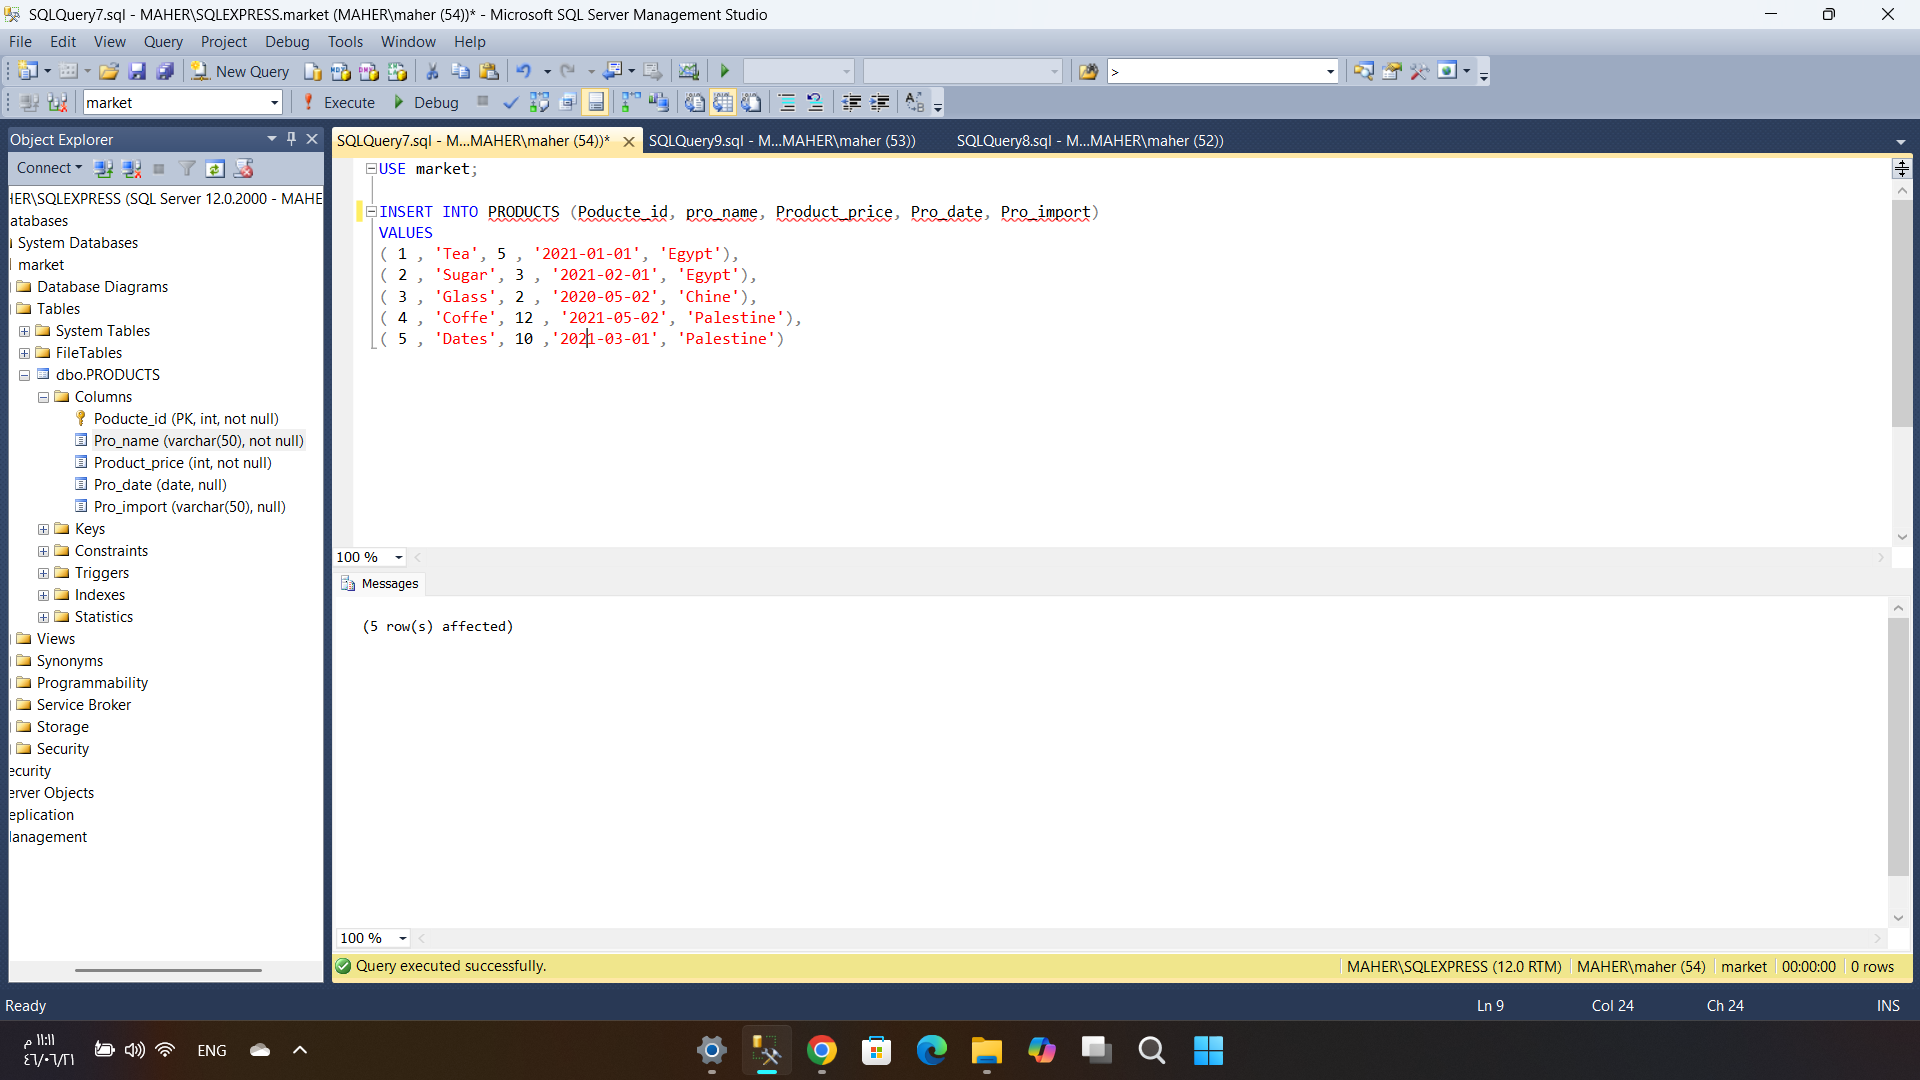Click Object Explorer horizontal scrollbar
The width and height of the screenshot is (1920, 1080).
click(168, 970)
